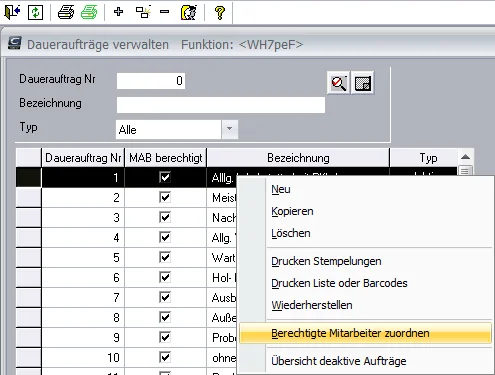Click the Bezeichnung input field
Screen dimensions: 495x375
(221, 105)
